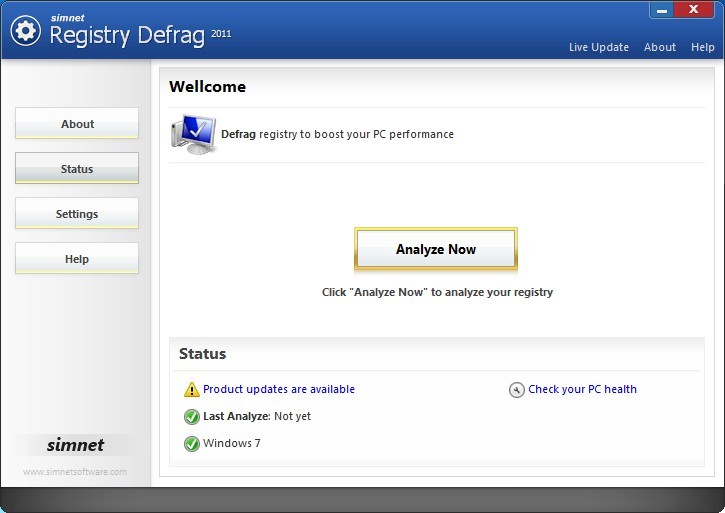Click the yellow warning triangle icon
Screen dimensions: 725x513
(x=191, y=390)
